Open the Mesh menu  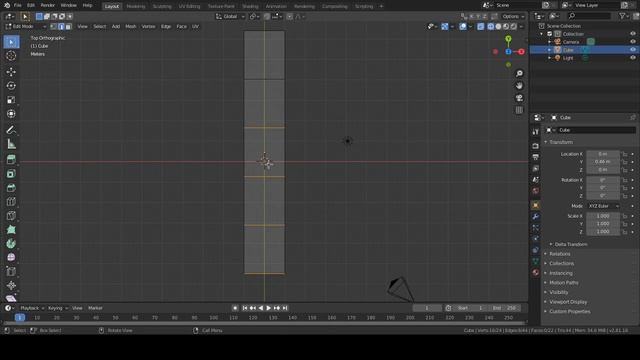pyautogui.click(x=131, y=27)
